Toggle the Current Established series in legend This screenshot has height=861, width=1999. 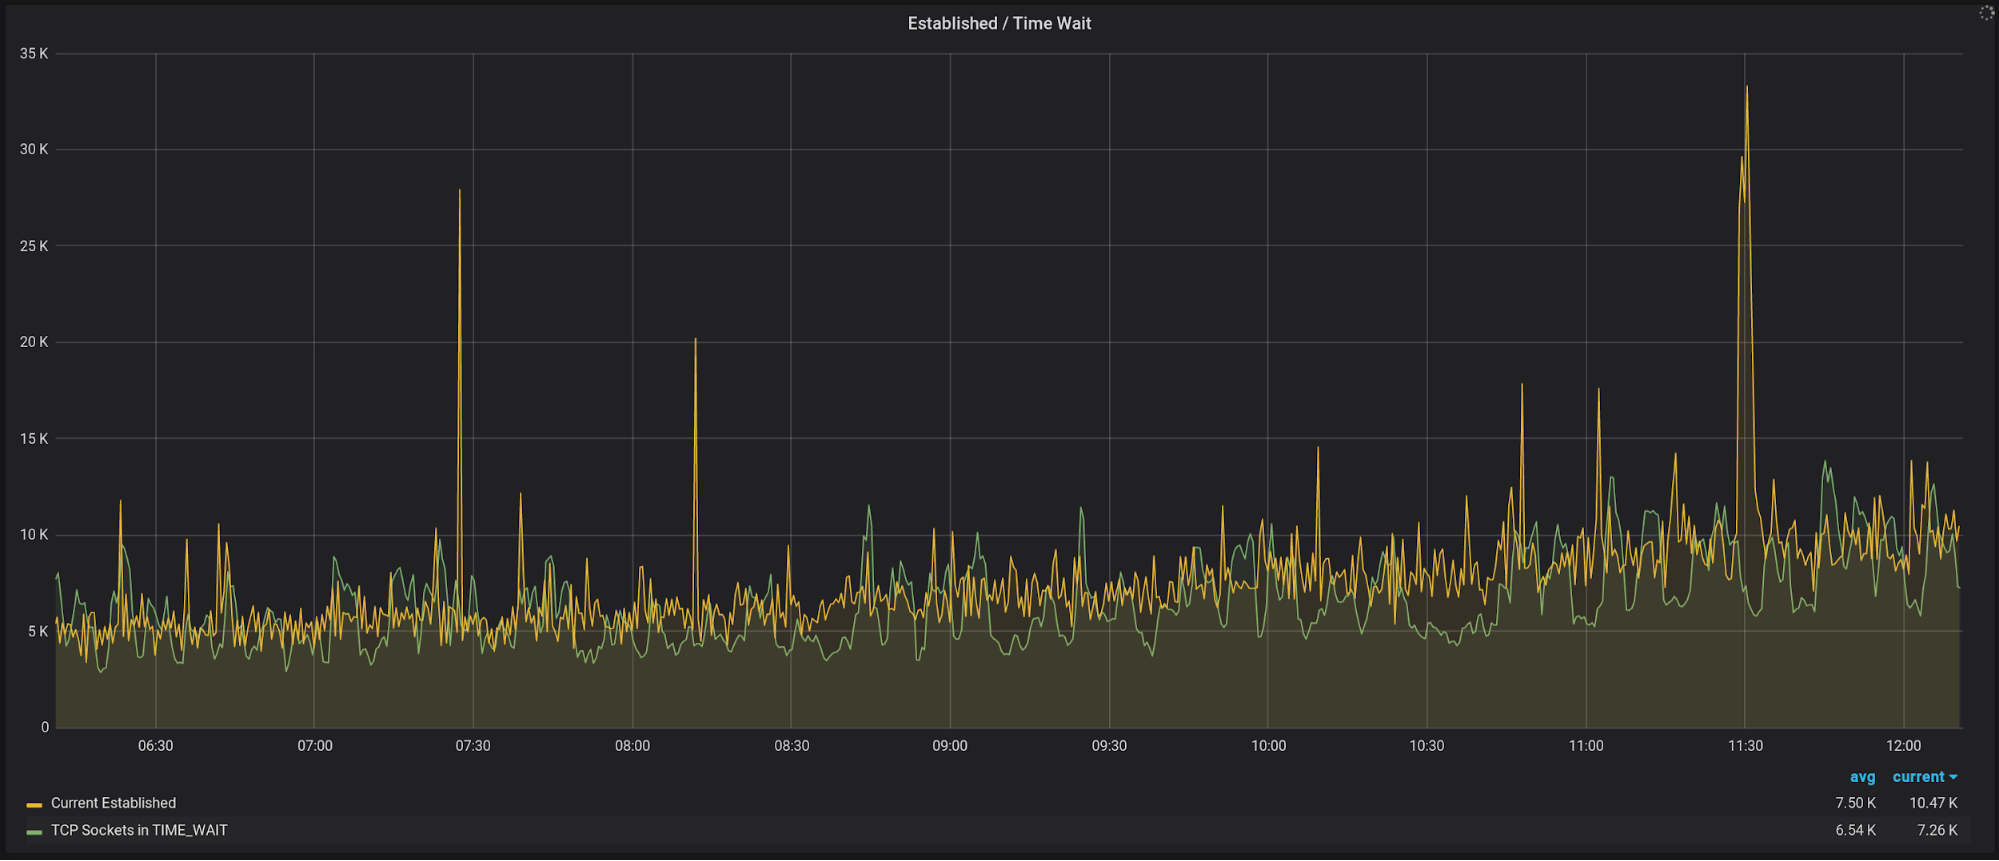113,803
